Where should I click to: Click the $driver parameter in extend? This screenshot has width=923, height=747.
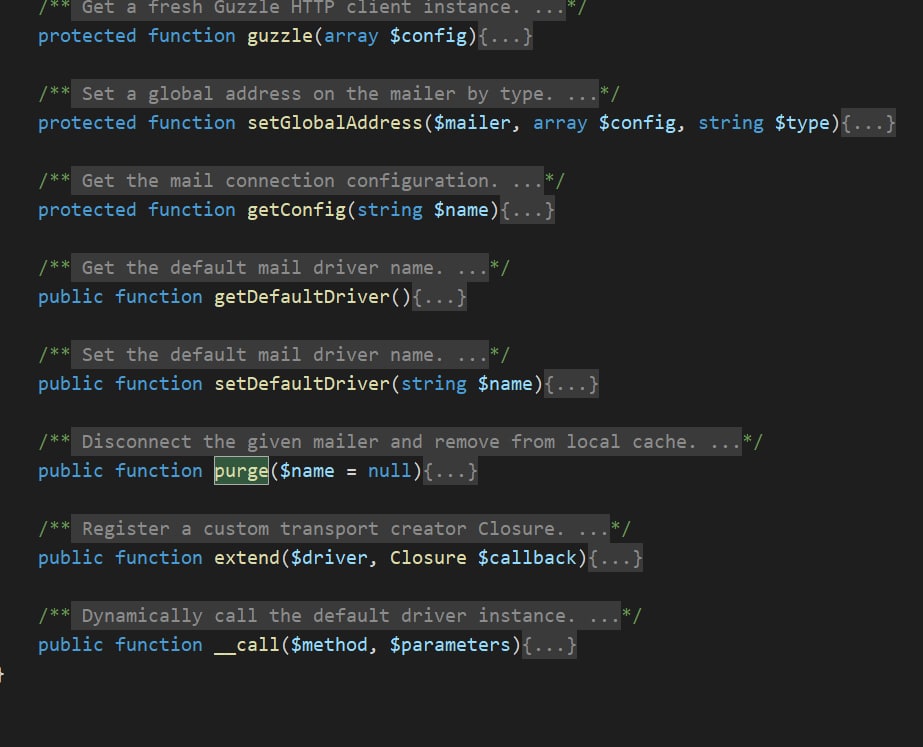pos(329,558)
